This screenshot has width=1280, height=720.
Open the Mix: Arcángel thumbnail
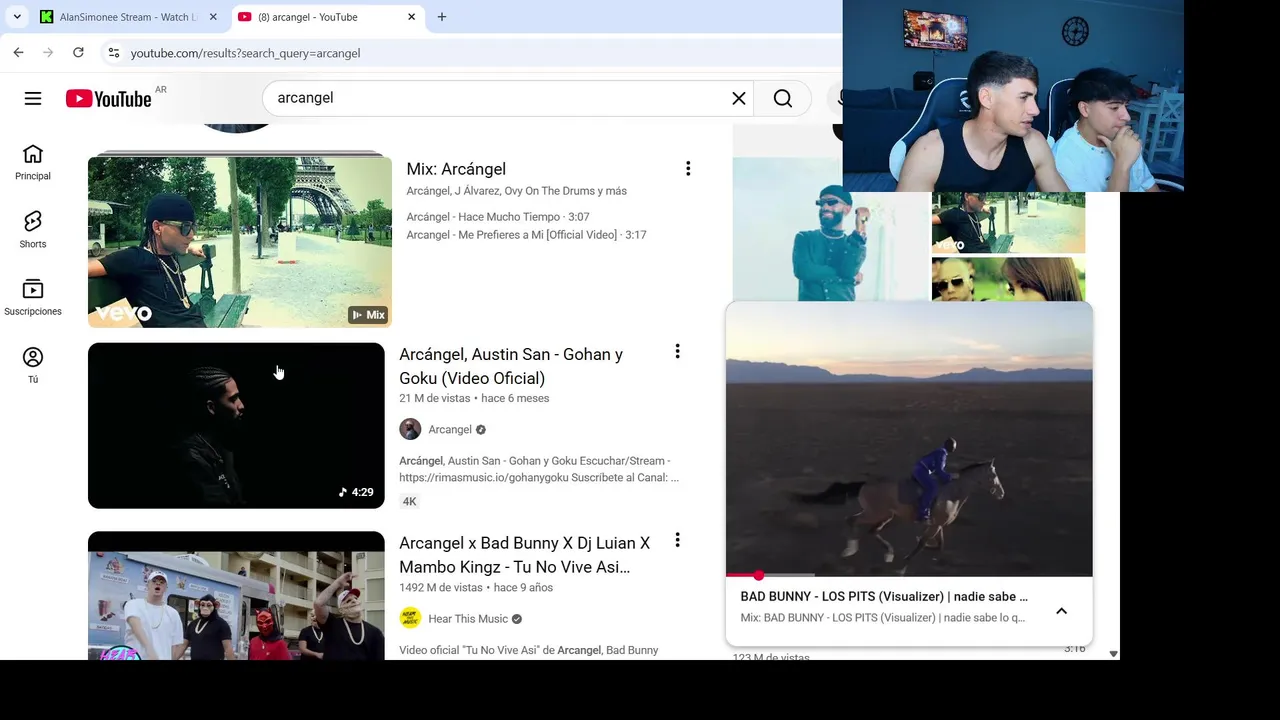(240, 241)
